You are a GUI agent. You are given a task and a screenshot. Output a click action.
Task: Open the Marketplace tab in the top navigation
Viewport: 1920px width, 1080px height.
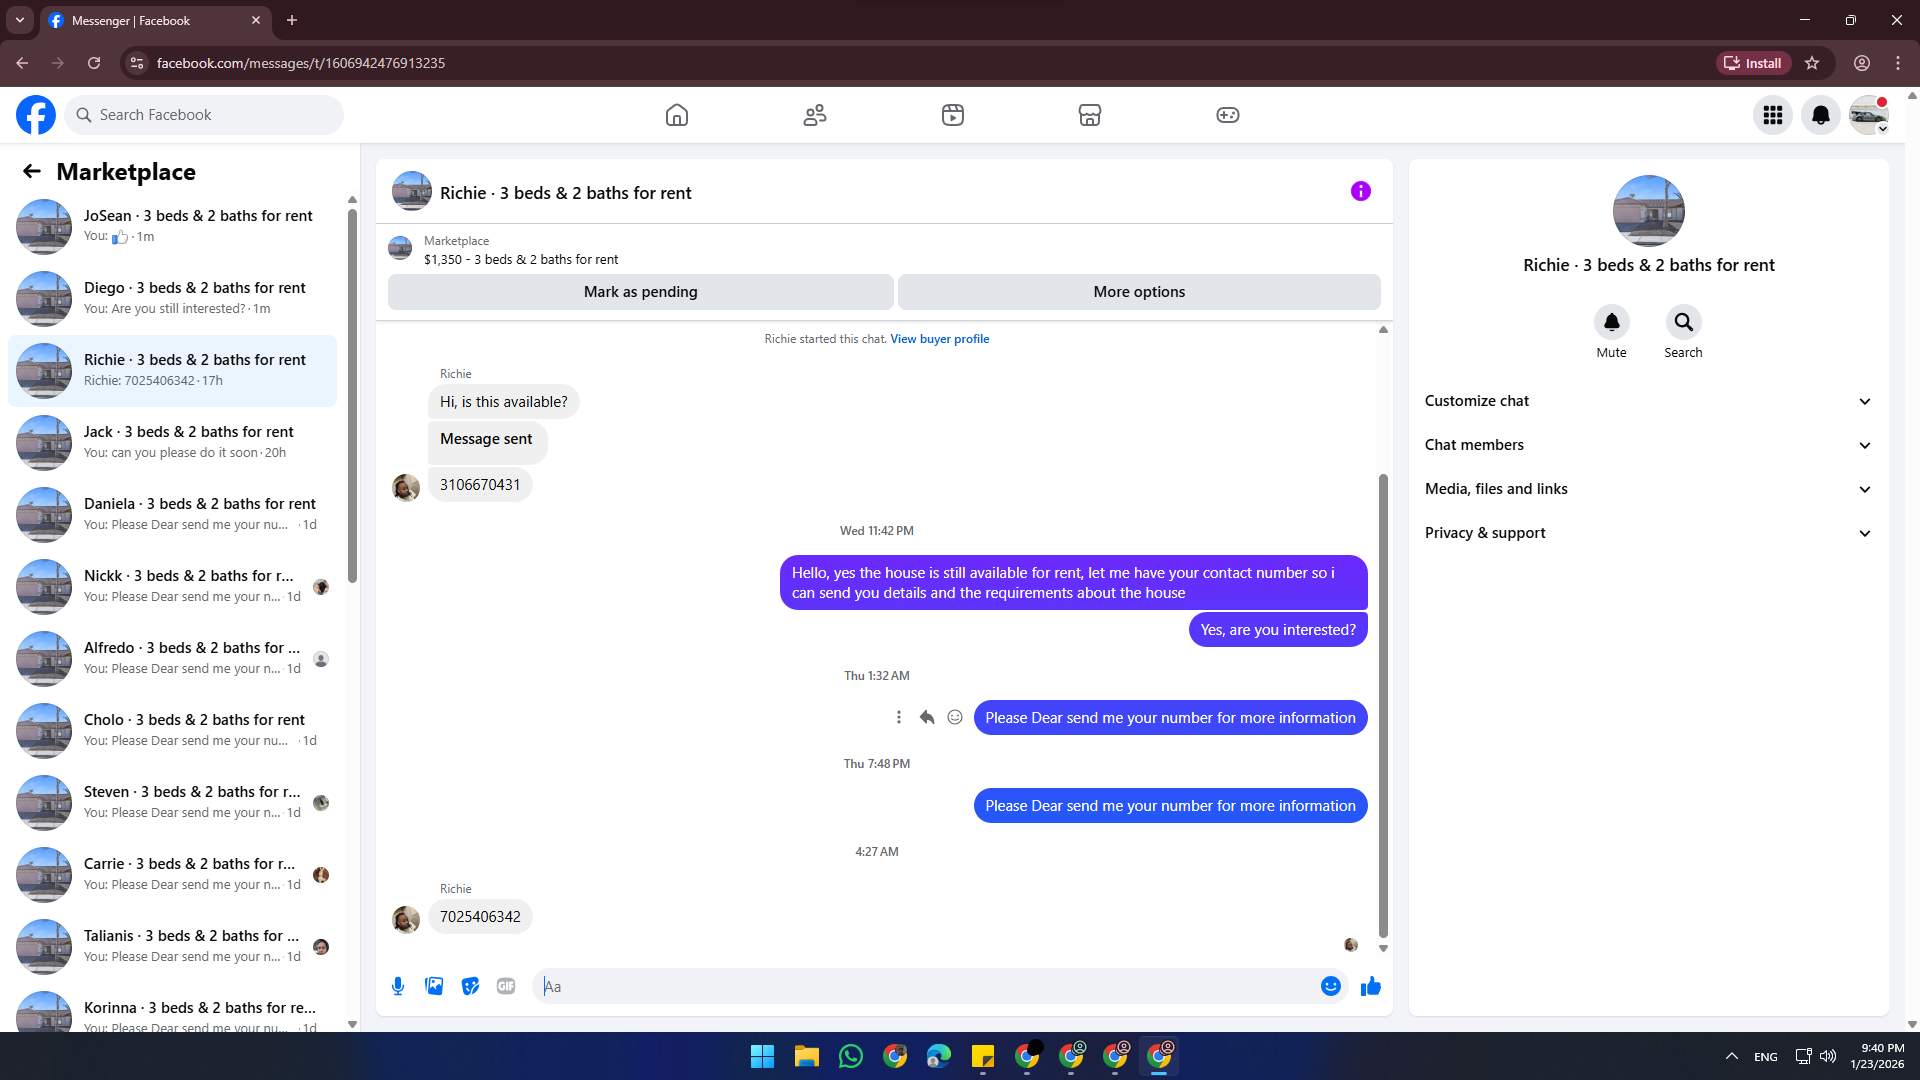1089,115
